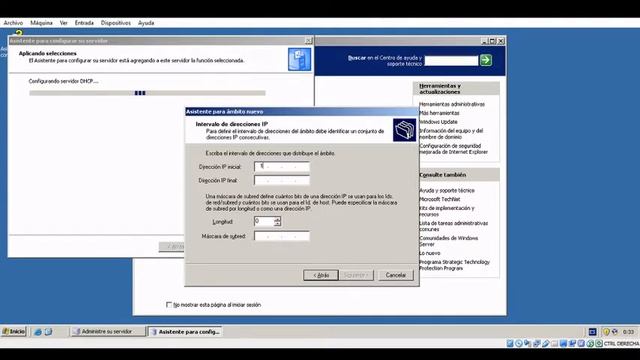Click Cancelar in the new scope wizard
Viewport: 640px width, 360px height.
tap(396, 275)
